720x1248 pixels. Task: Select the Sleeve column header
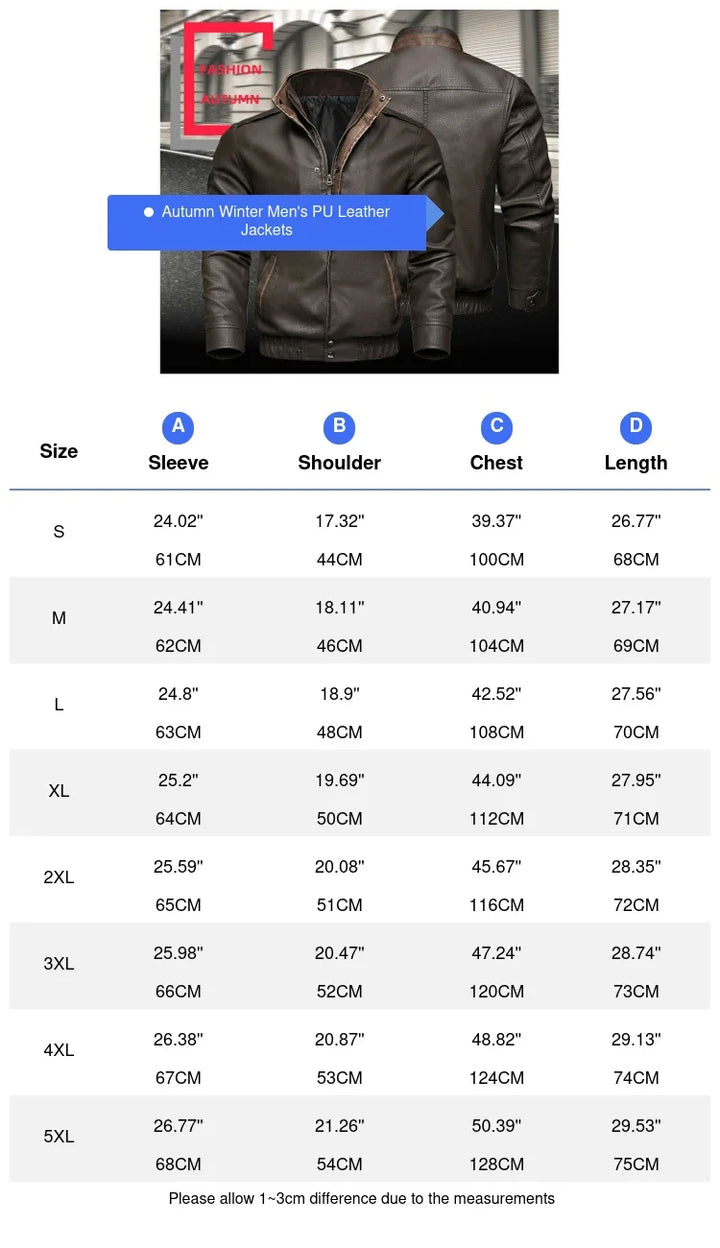click(x=178, y=463)
